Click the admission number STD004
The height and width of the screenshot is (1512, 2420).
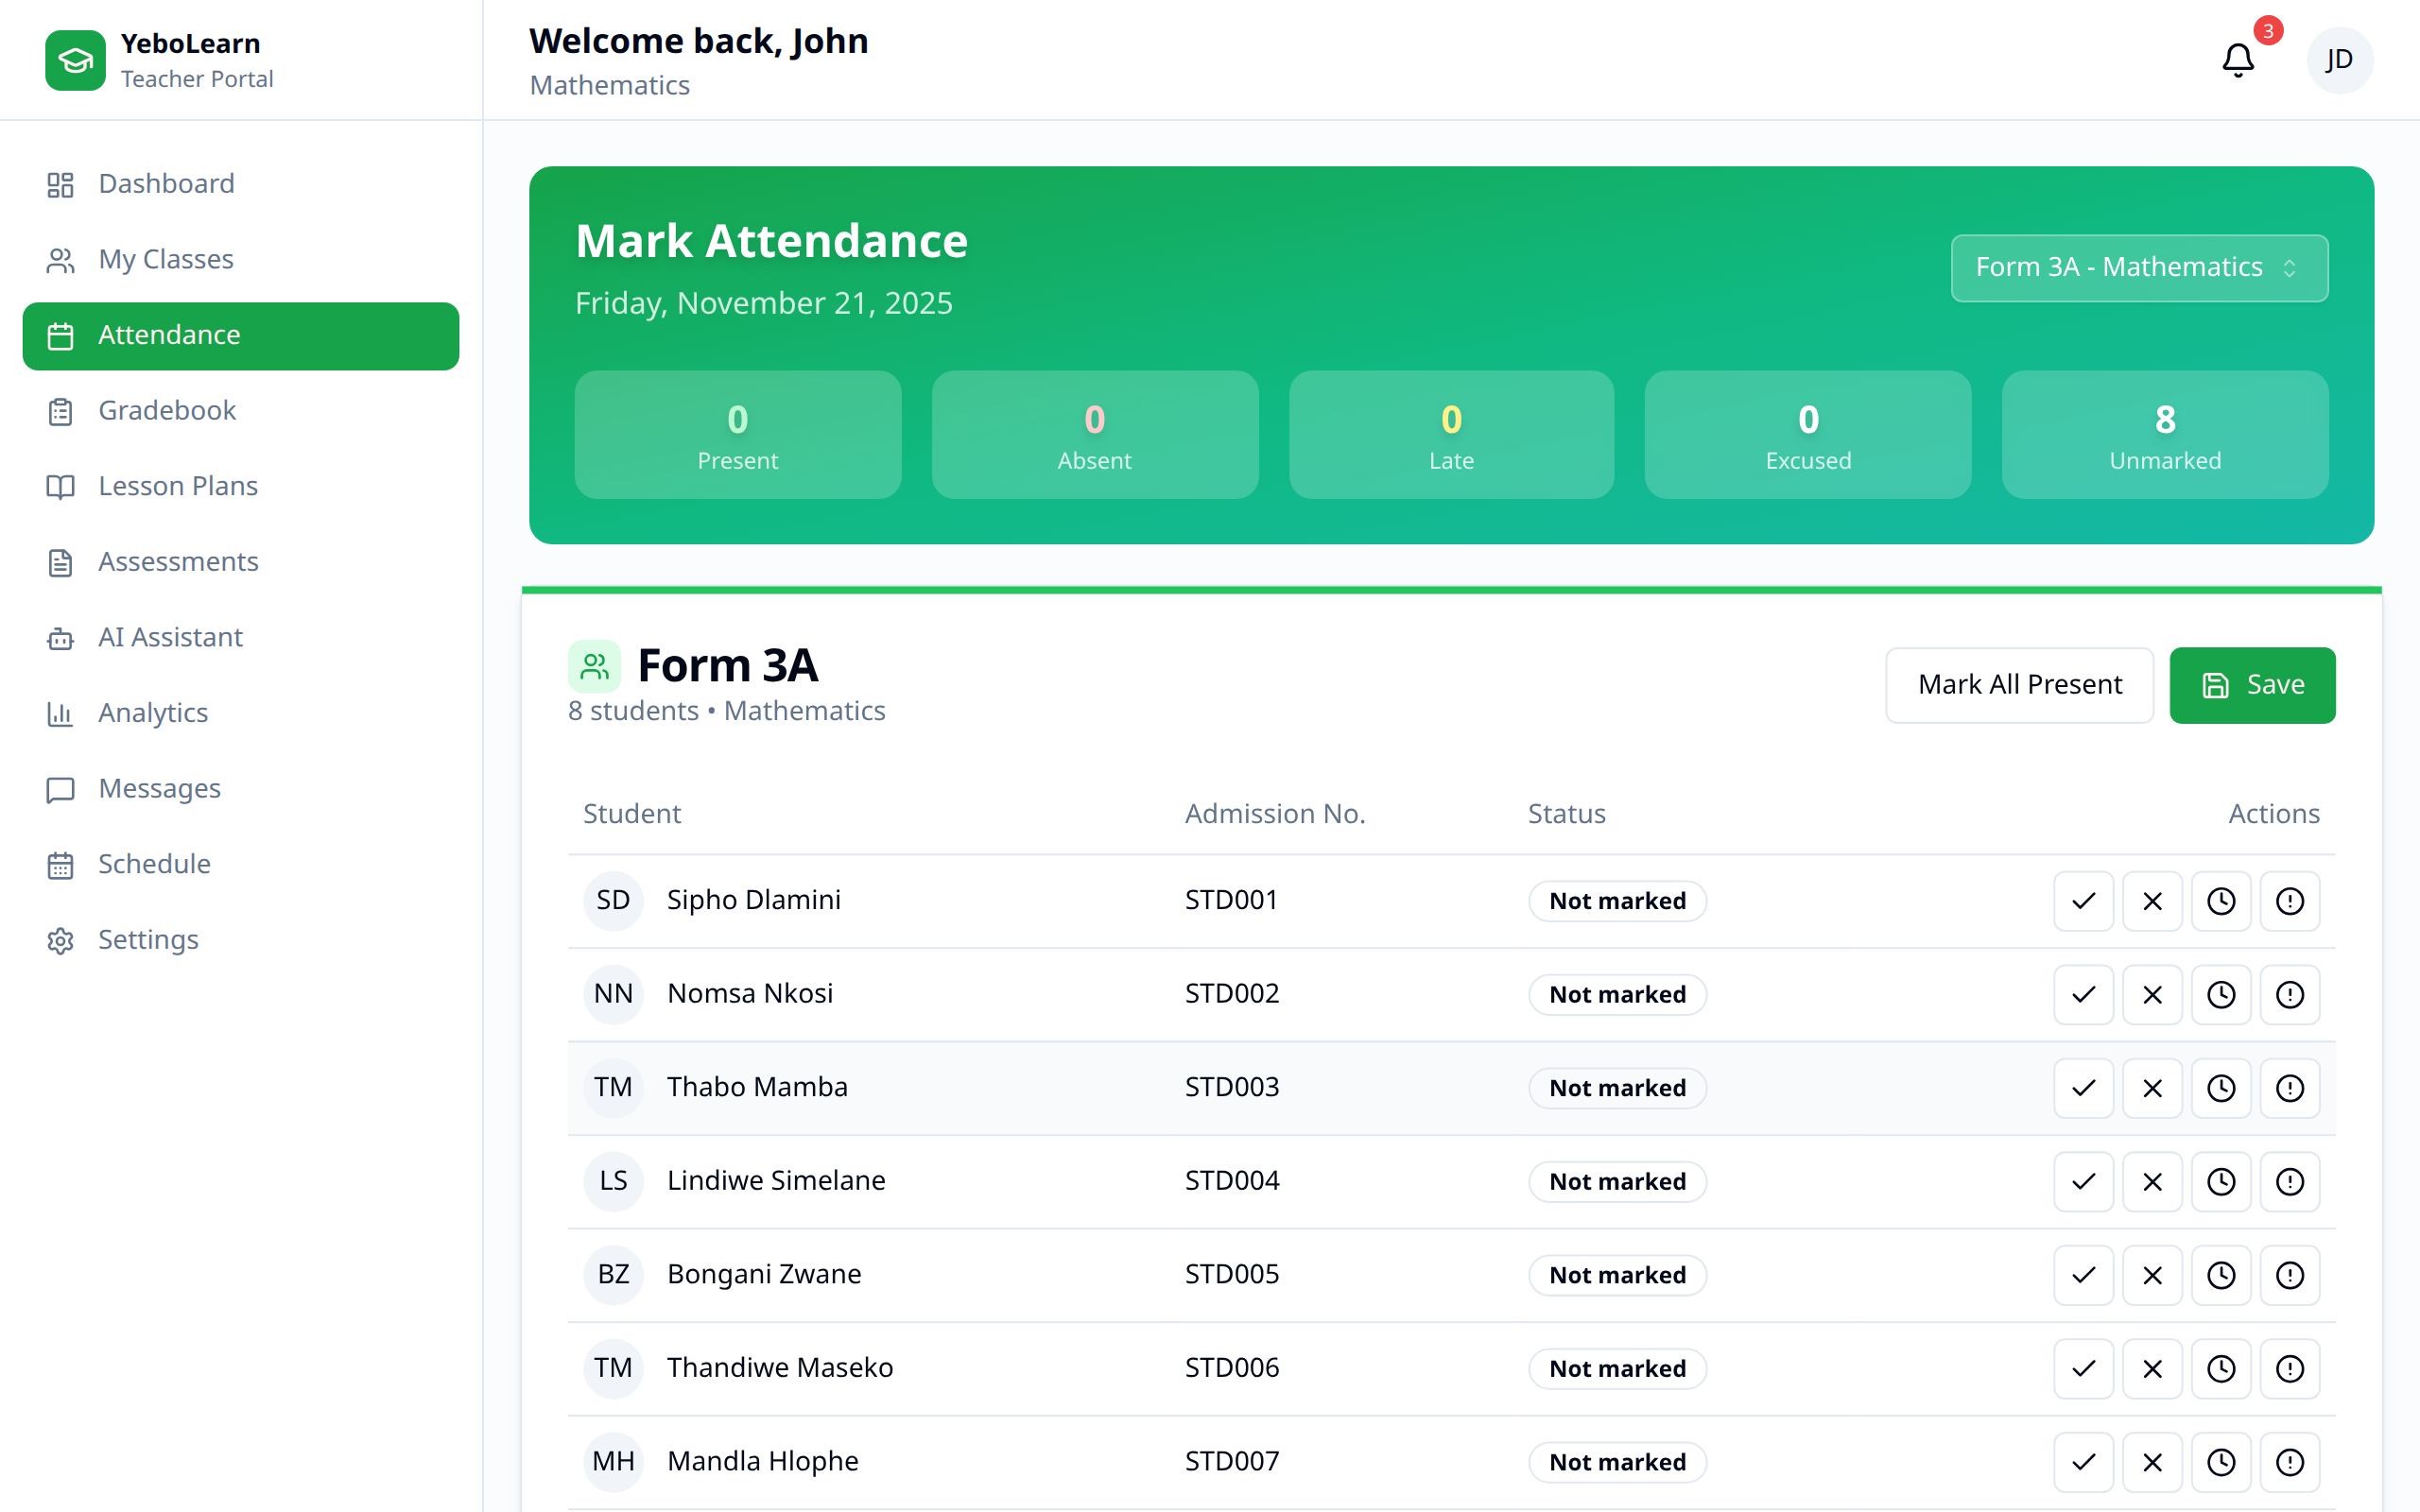coord(1232,1181)
